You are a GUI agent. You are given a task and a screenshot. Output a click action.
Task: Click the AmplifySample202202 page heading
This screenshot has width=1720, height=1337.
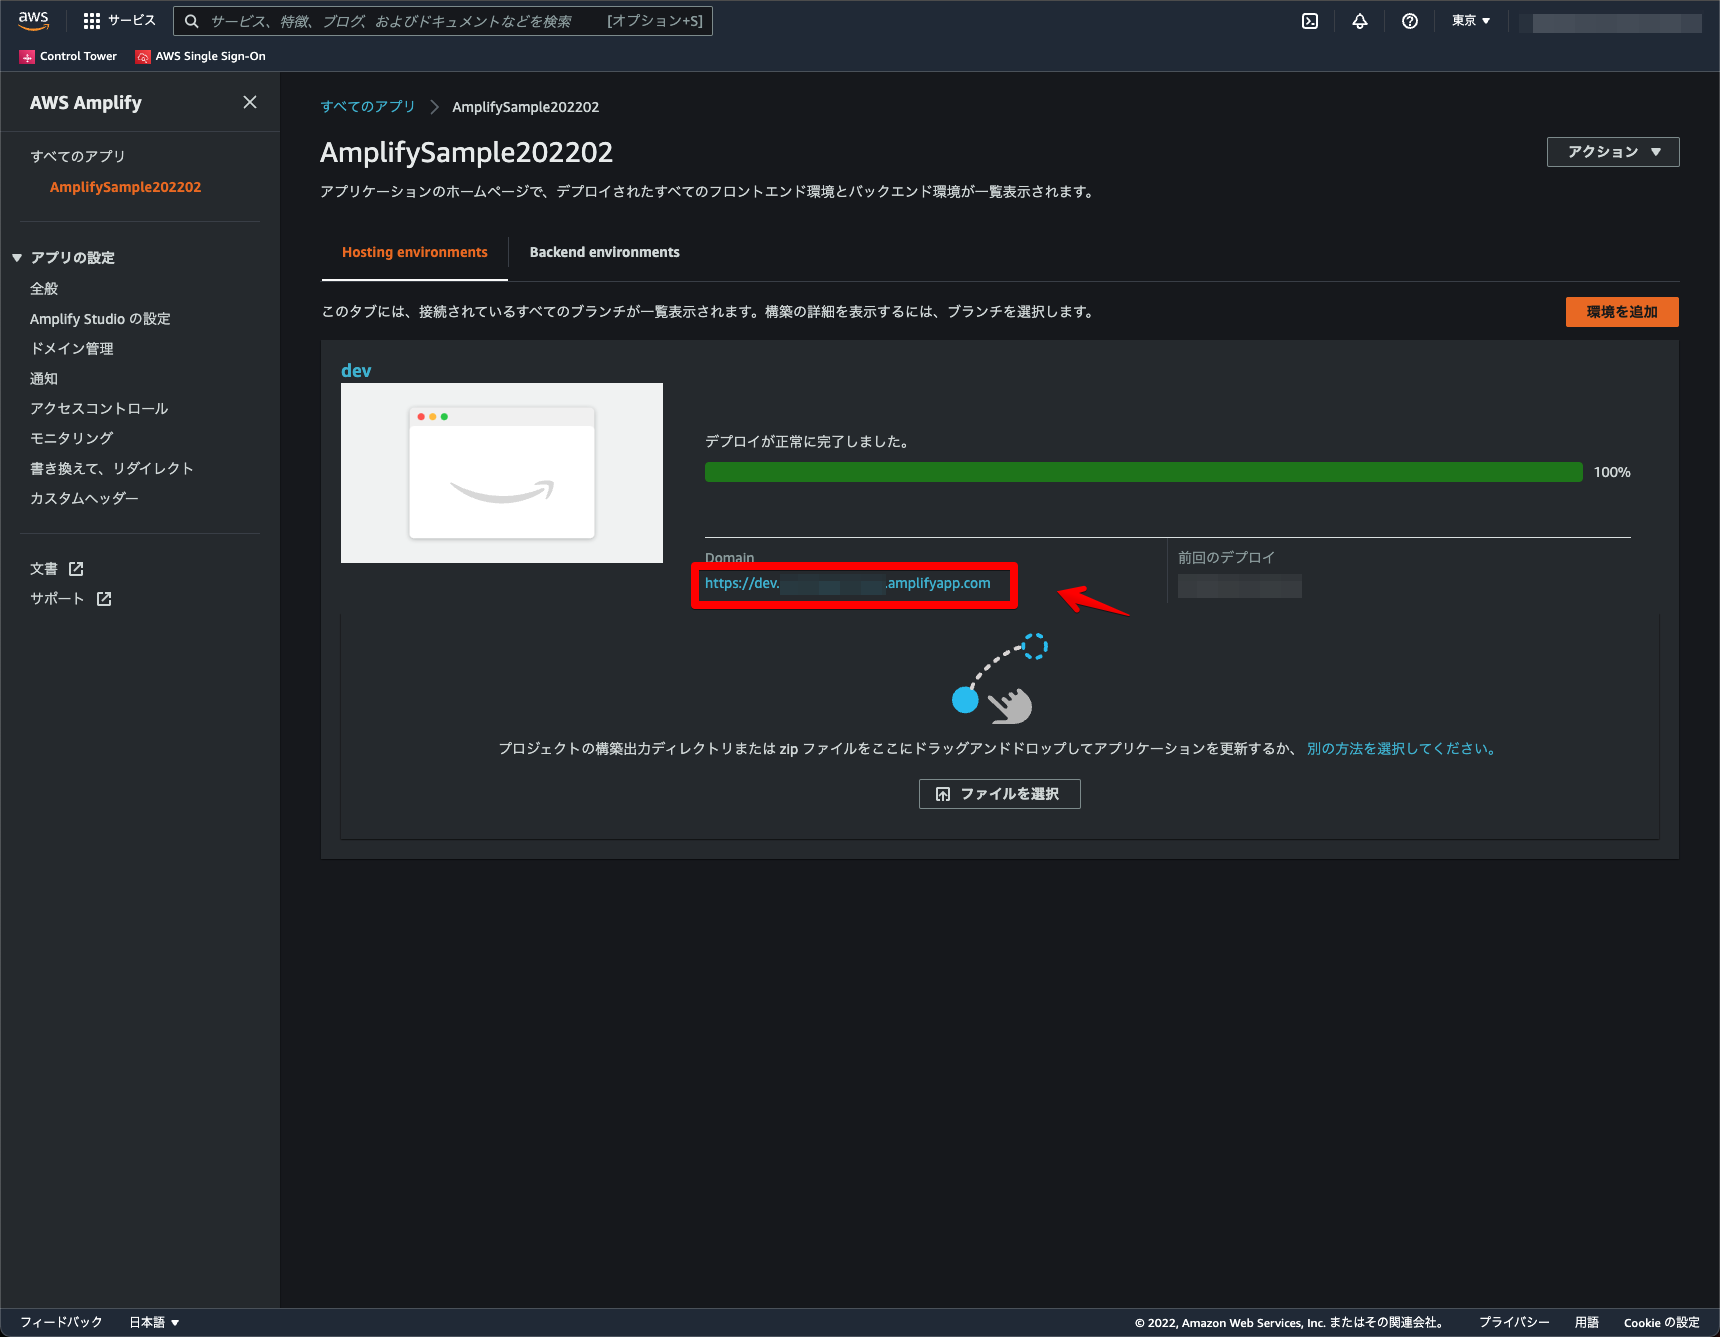[x=467, y=152]
